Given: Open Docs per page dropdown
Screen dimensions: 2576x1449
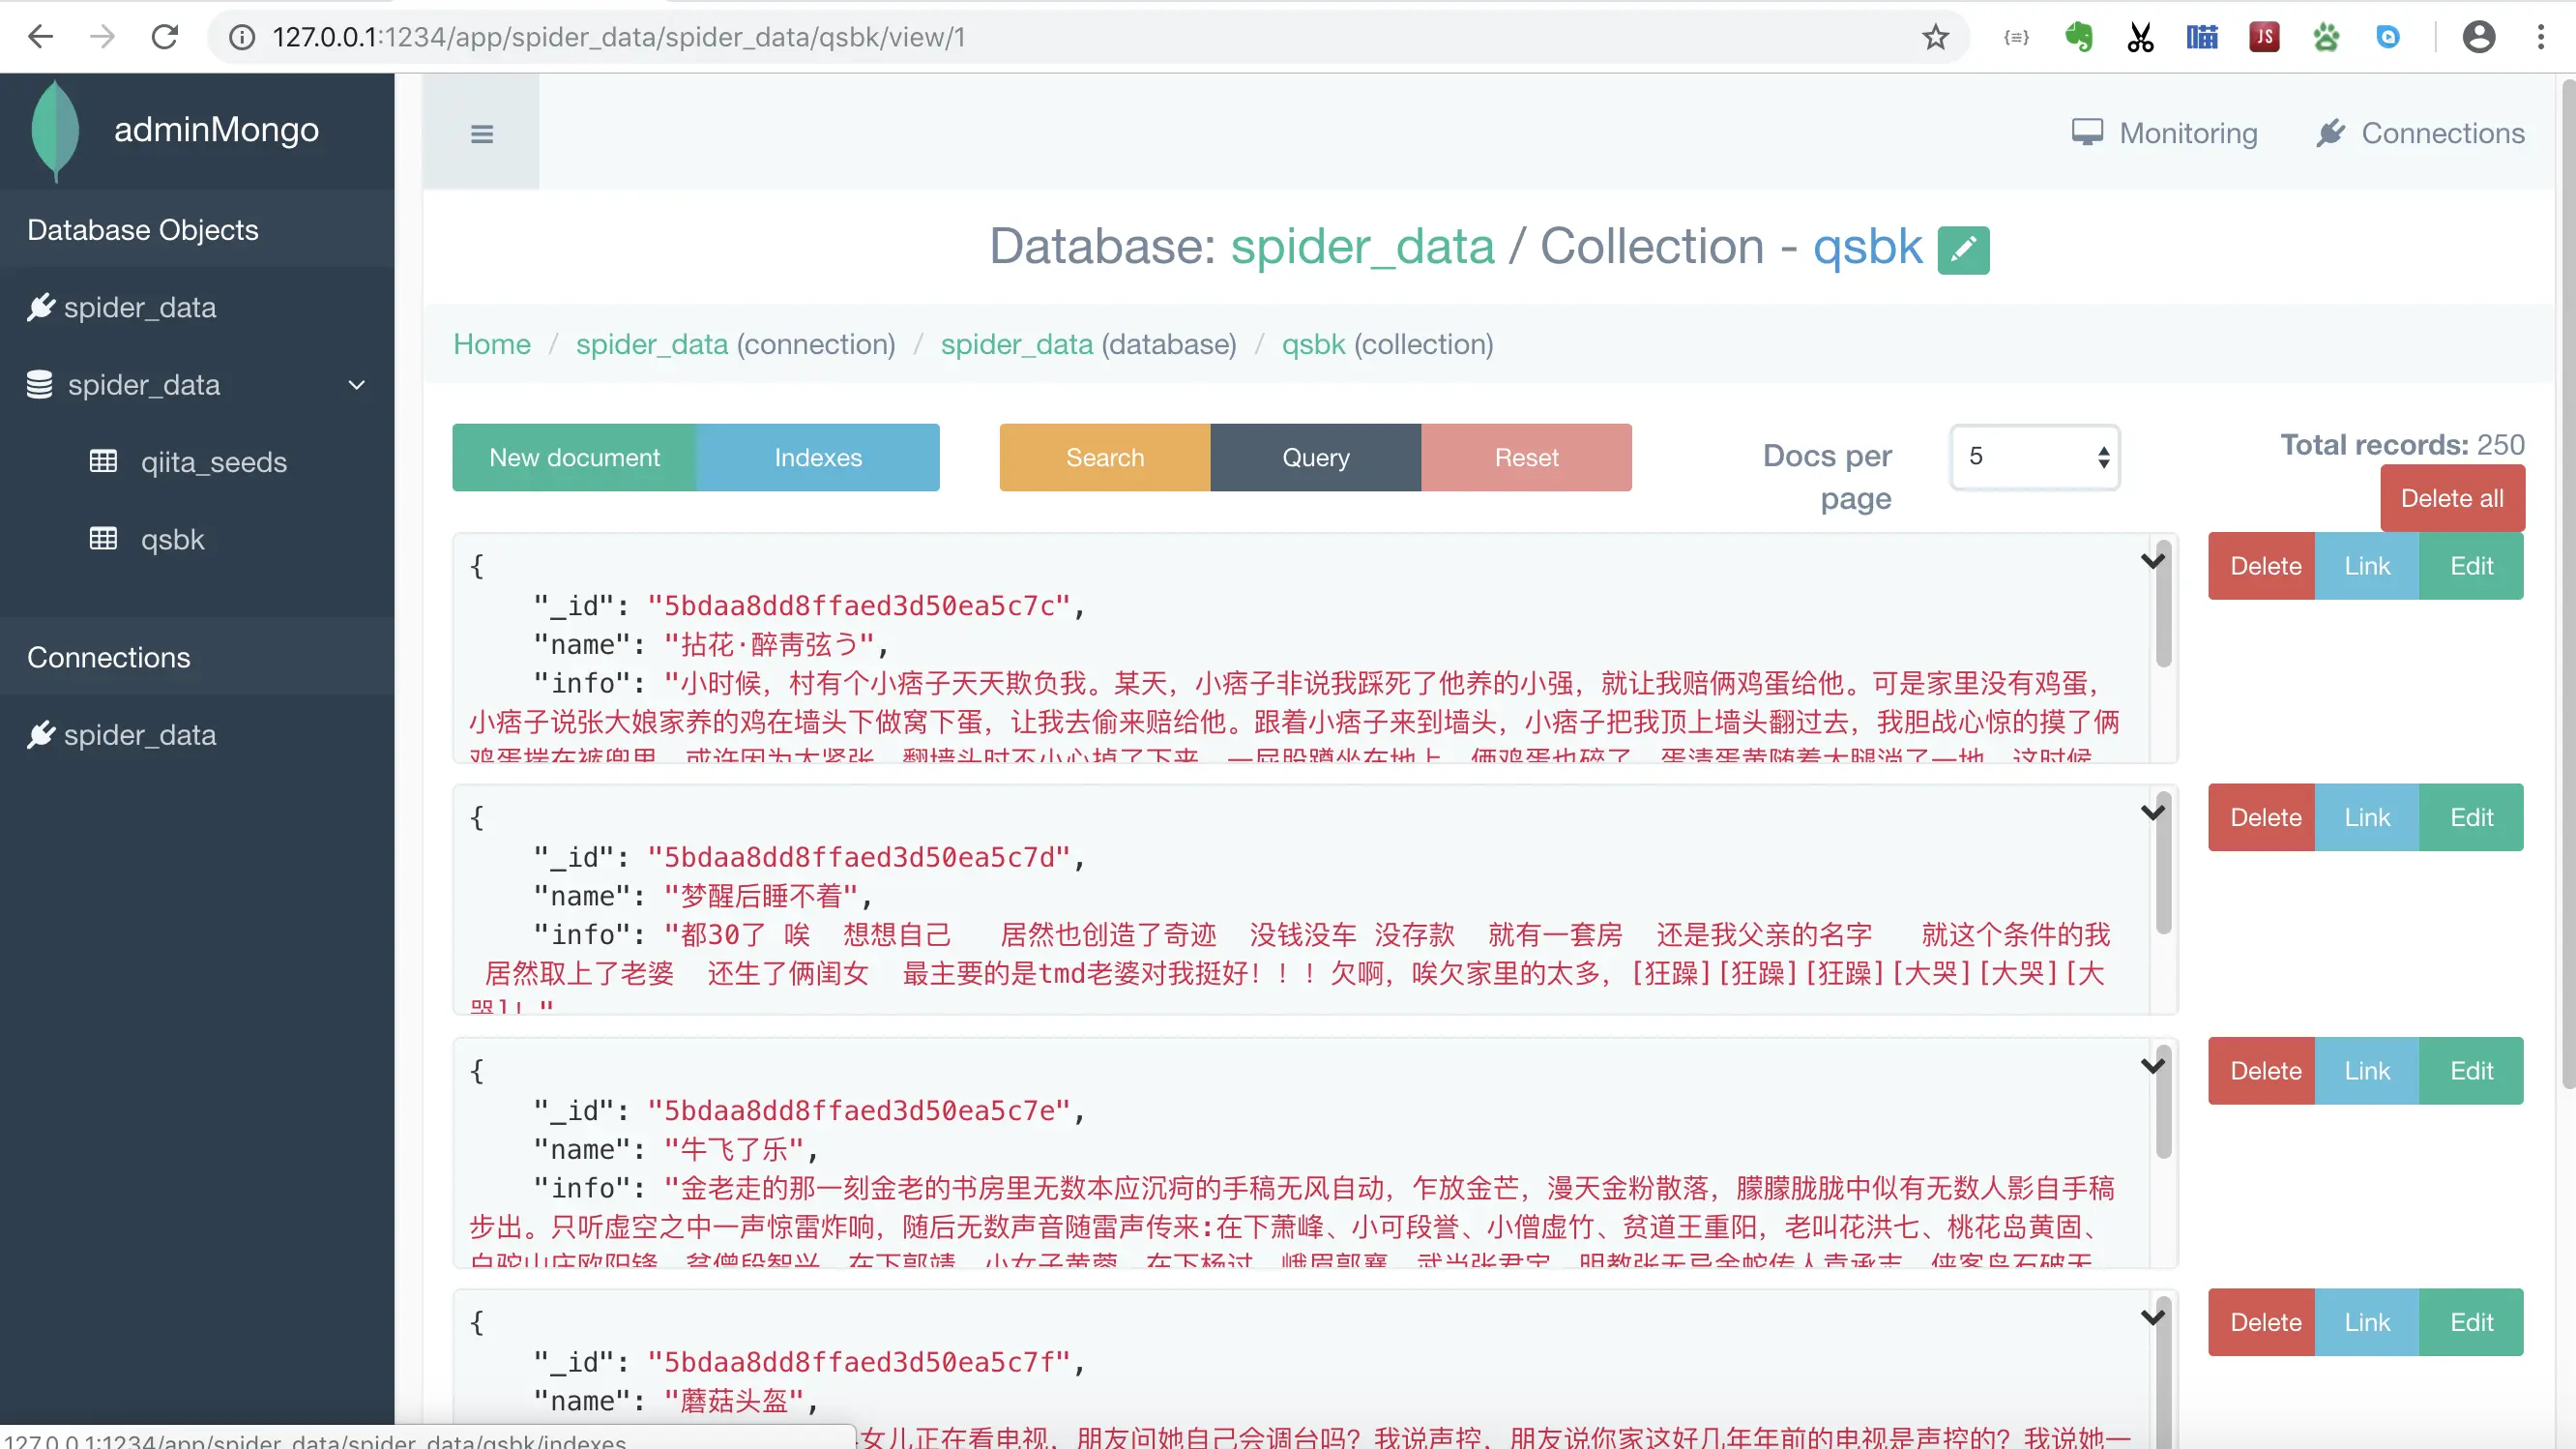Looking at the screenshot, I should tap(2035, 457).
